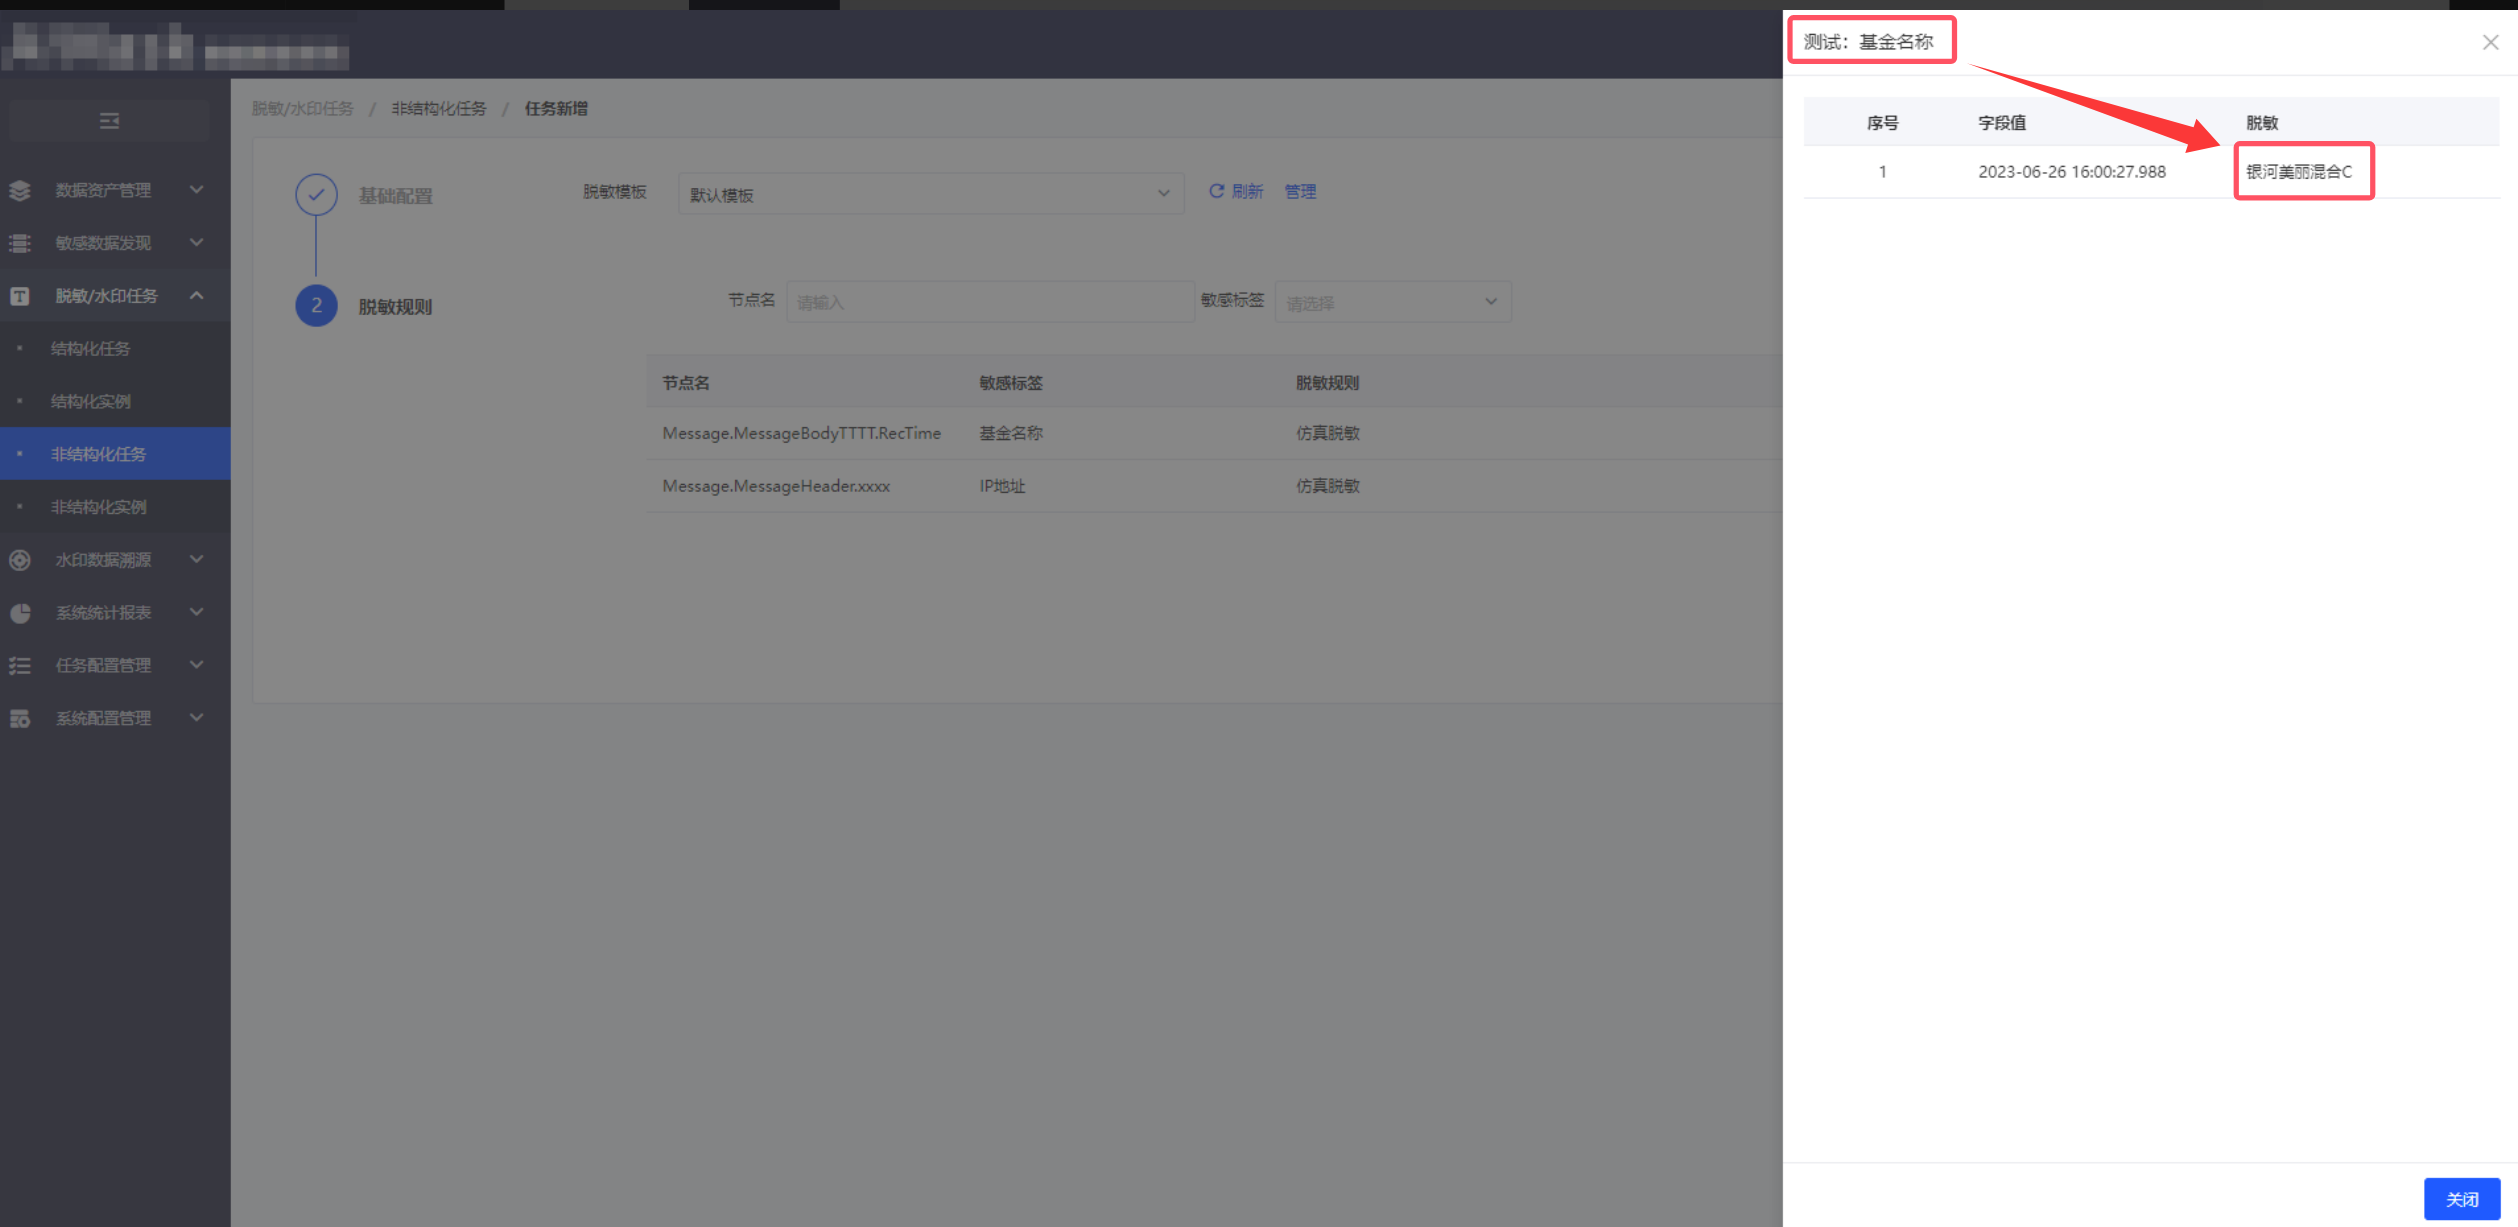
Task: Click the 基础配置 step checkmark circle
Action: [x=316, y=195]
